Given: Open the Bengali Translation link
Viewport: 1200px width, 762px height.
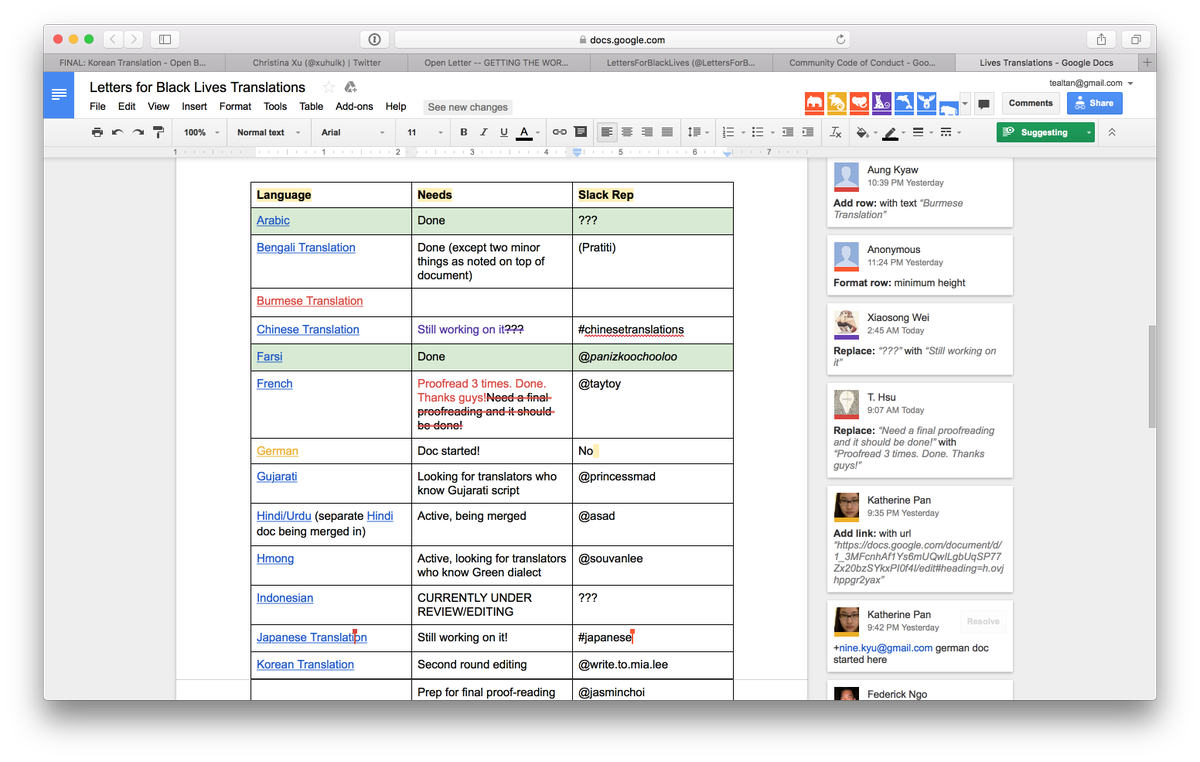Looking at the screenshot, I should point(306,247).
